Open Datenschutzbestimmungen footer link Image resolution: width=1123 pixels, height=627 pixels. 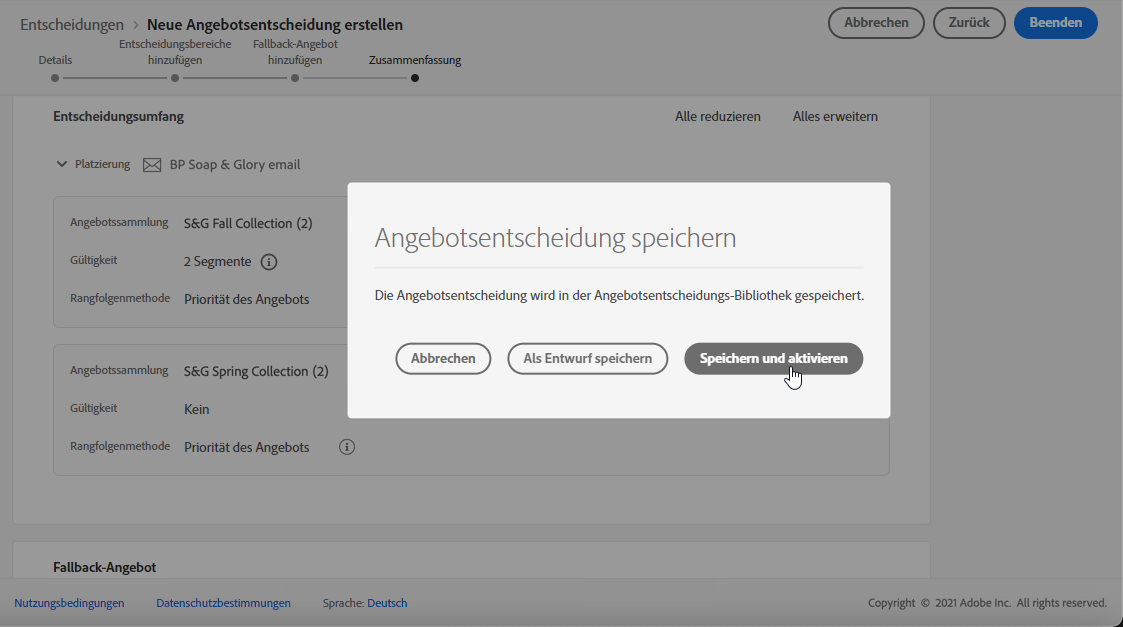(x=223, y=603)
